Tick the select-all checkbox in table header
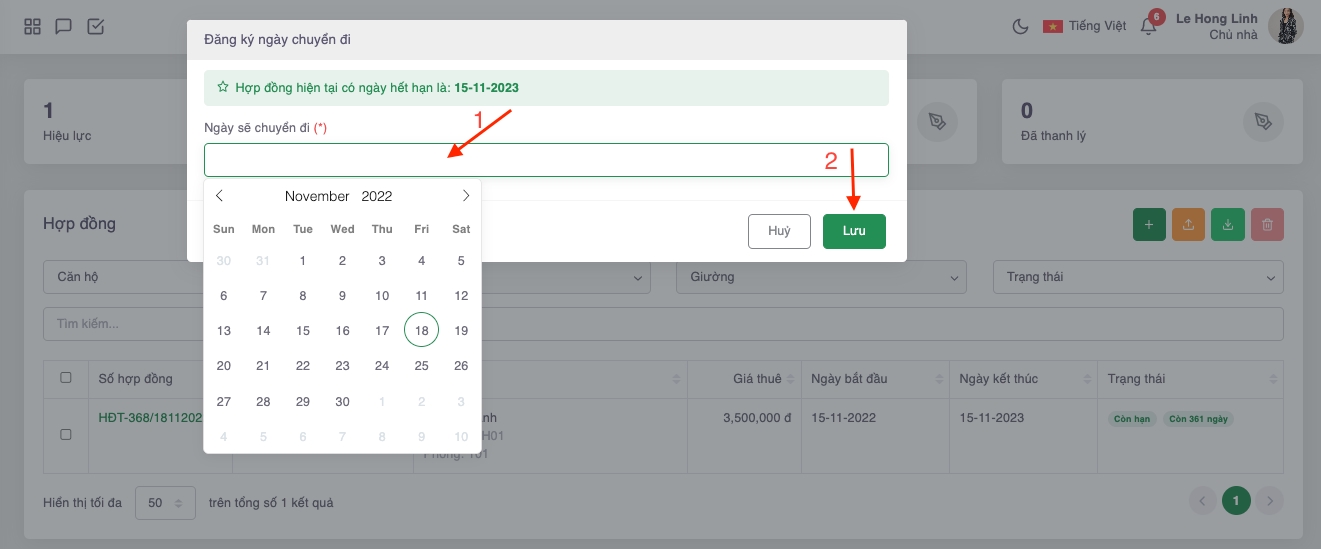Screen dimensions: 1321x549 pyautogui.click(x=66, y=378)
